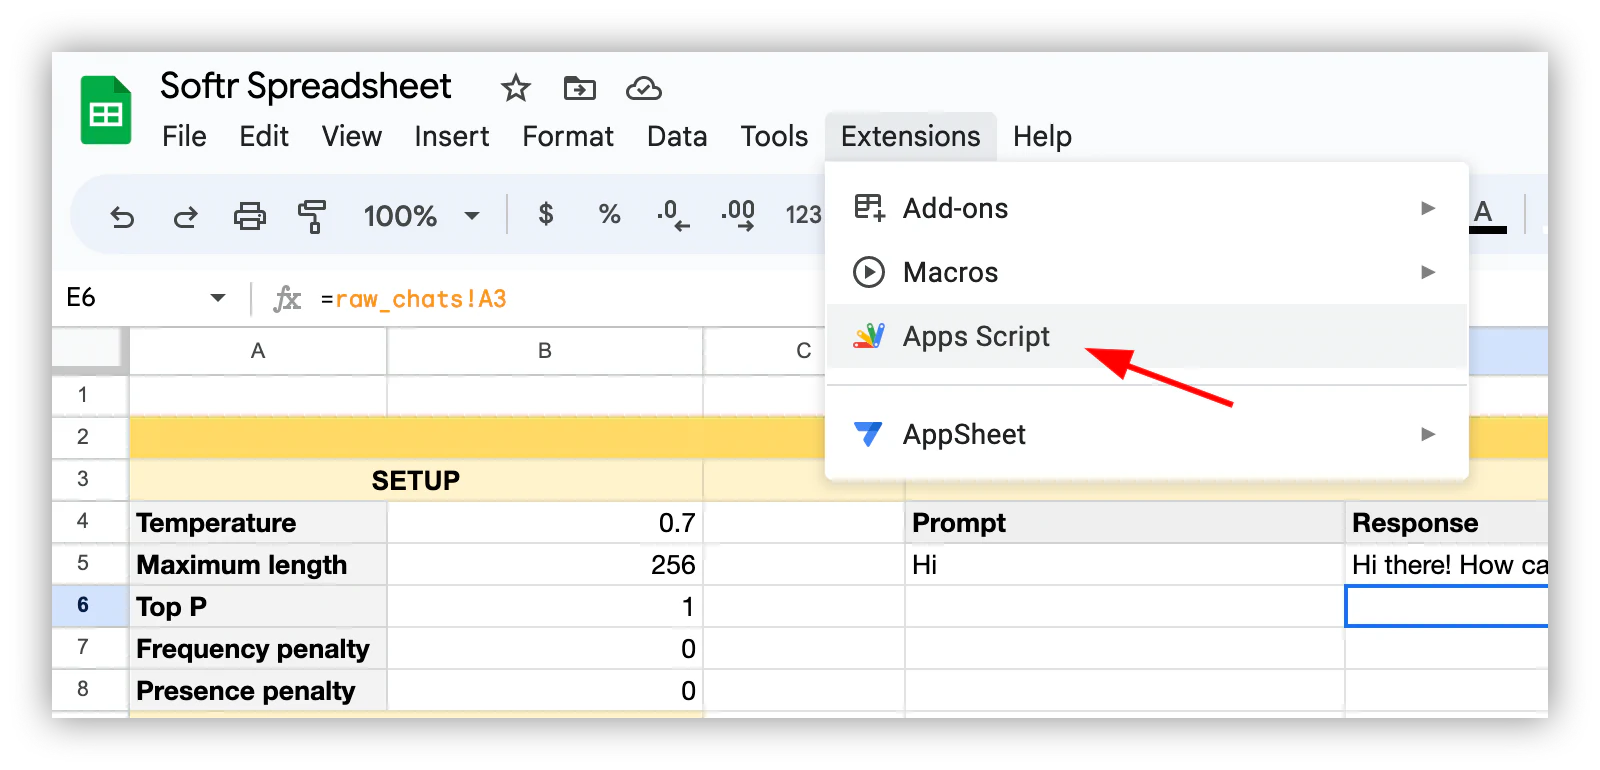The width and height of the screenshot is (1600, 770).
Task: Select the Prompt header cell
Action: (x=1125, y=522)
